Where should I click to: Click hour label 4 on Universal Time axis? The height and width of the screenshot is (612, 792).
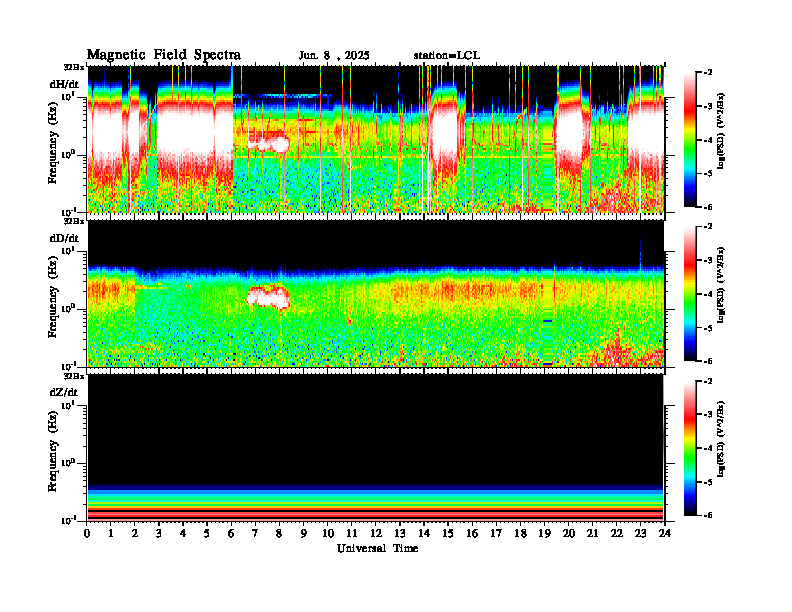[183, 534]
